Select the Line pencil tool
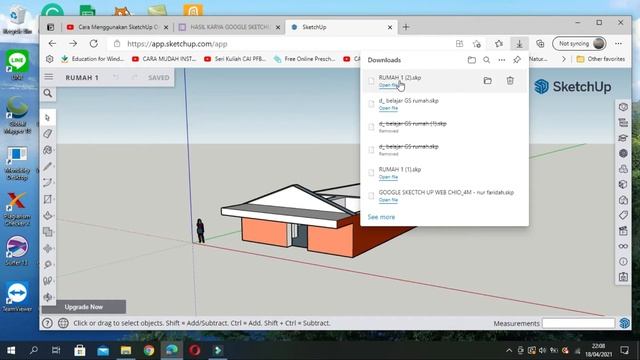 pyautogui.click(x=48, y=167)
